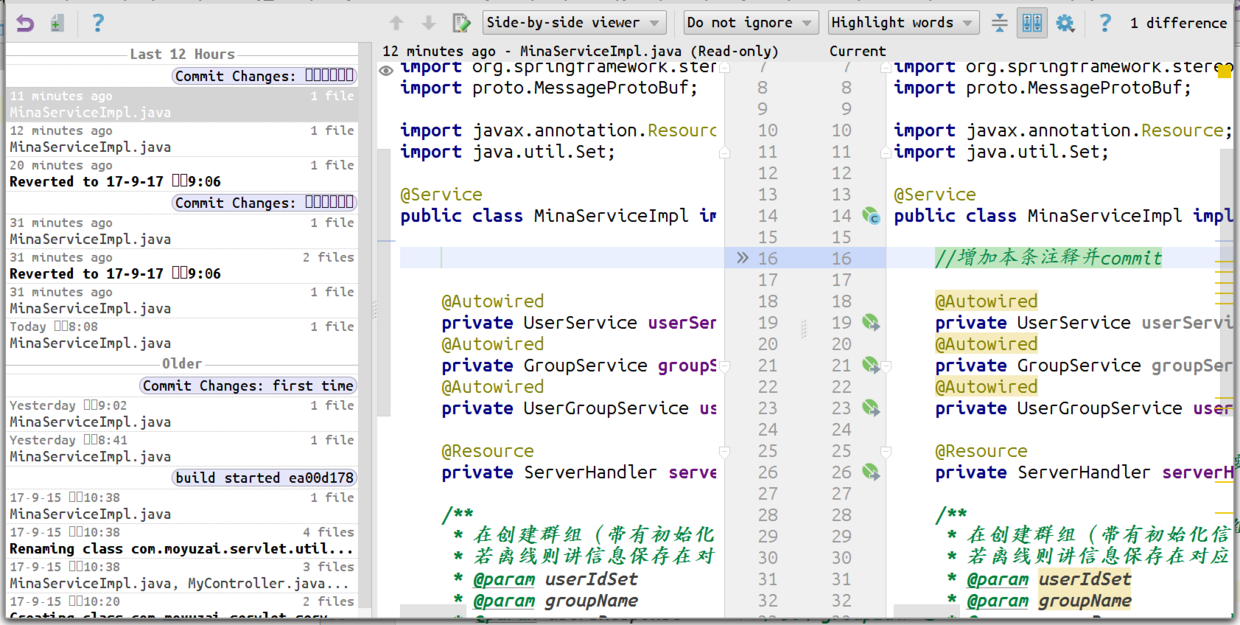Toggle synchronize scrolling button
1240x625 pixels.
pyautogui.click(x=1032, y=23)
